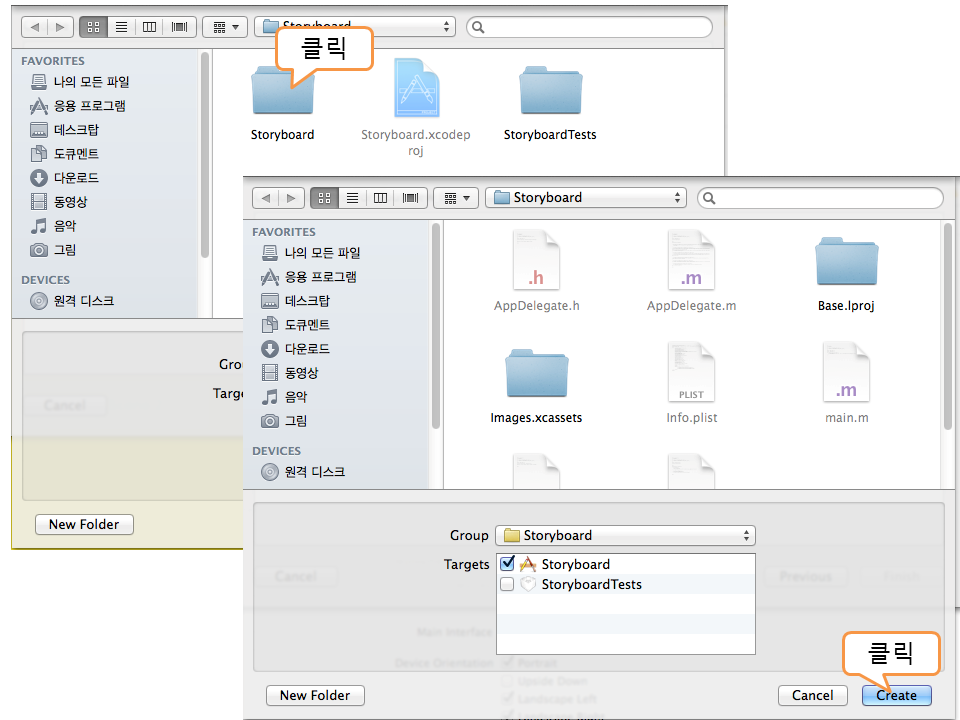Viewport: 960px width, 720px height.
Task: Click the Storyboard.xcodeproj file icon
Action: (x=415, y=94)
